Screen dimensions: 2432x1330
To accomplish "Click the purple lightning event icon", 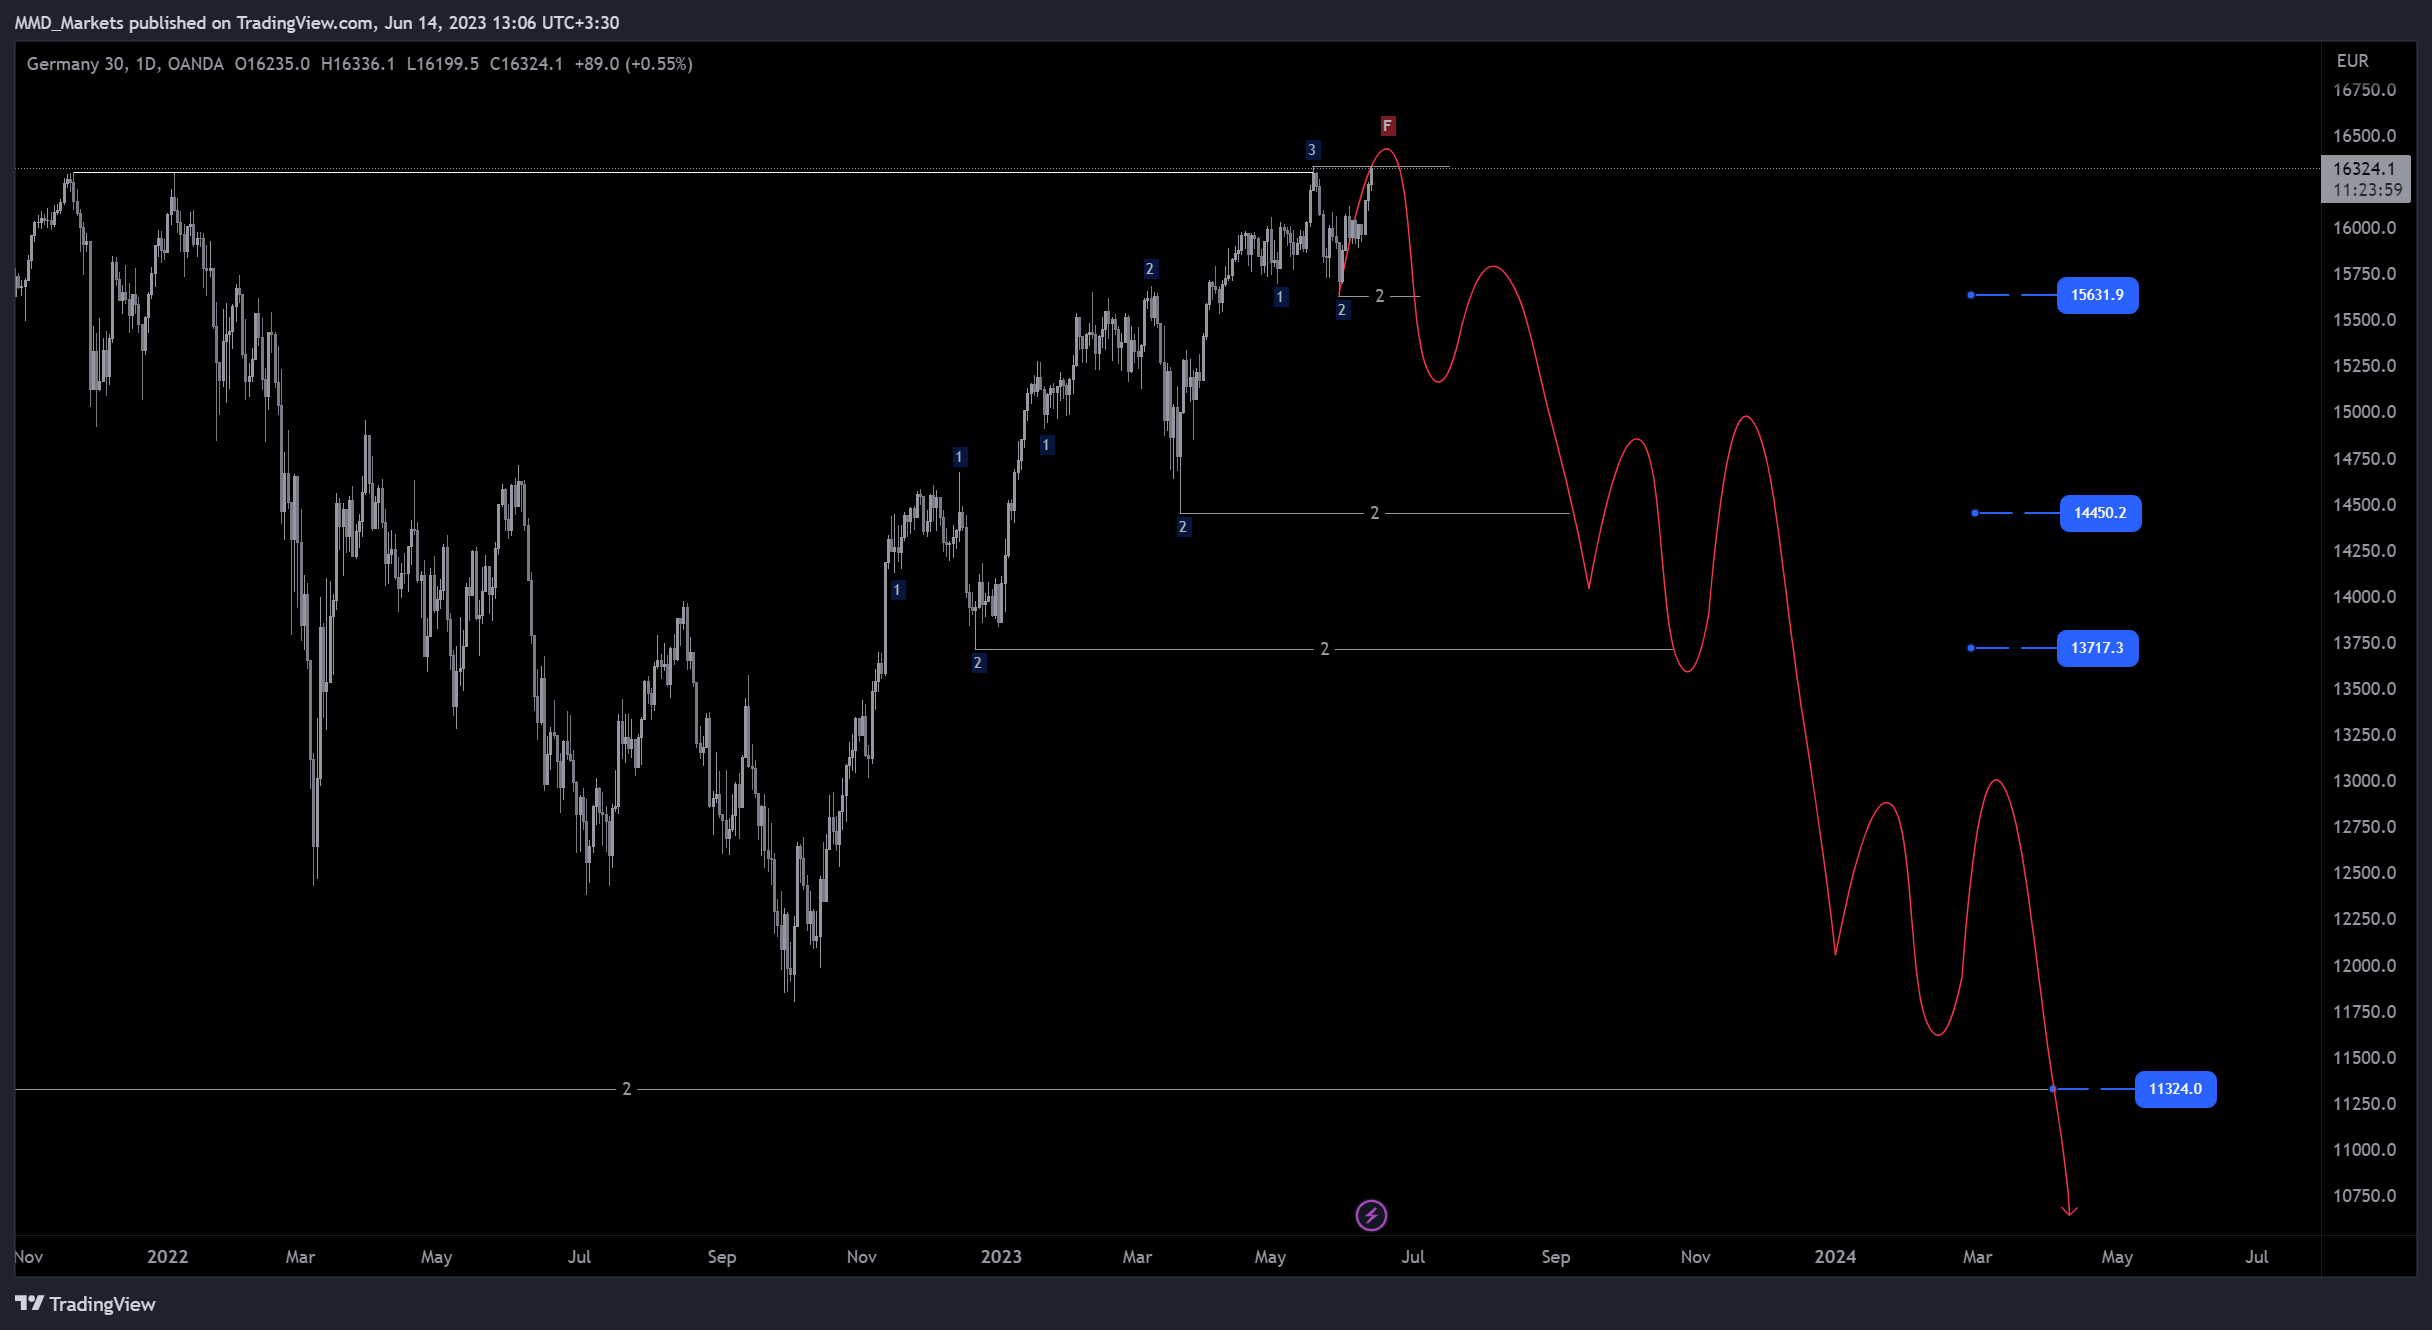I will [x=1371, y=1215].
